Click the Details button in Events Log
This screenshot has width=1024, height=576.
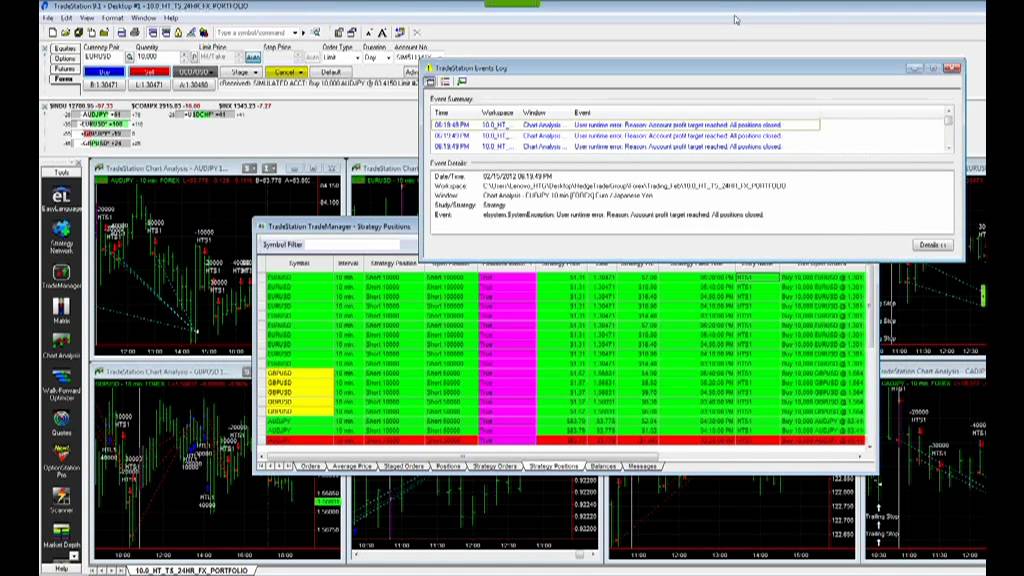[x=933, y=245]
